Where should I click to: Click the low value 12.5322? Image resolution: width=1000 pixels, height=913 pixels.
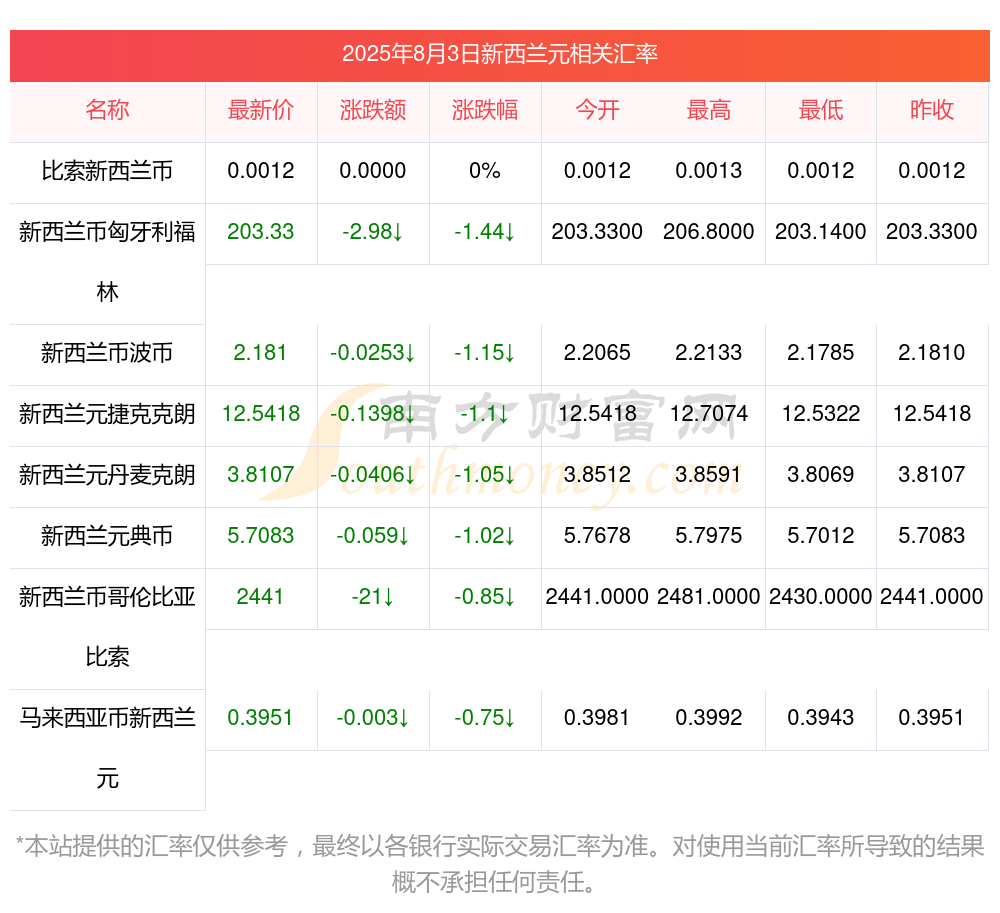pos(821,414)
